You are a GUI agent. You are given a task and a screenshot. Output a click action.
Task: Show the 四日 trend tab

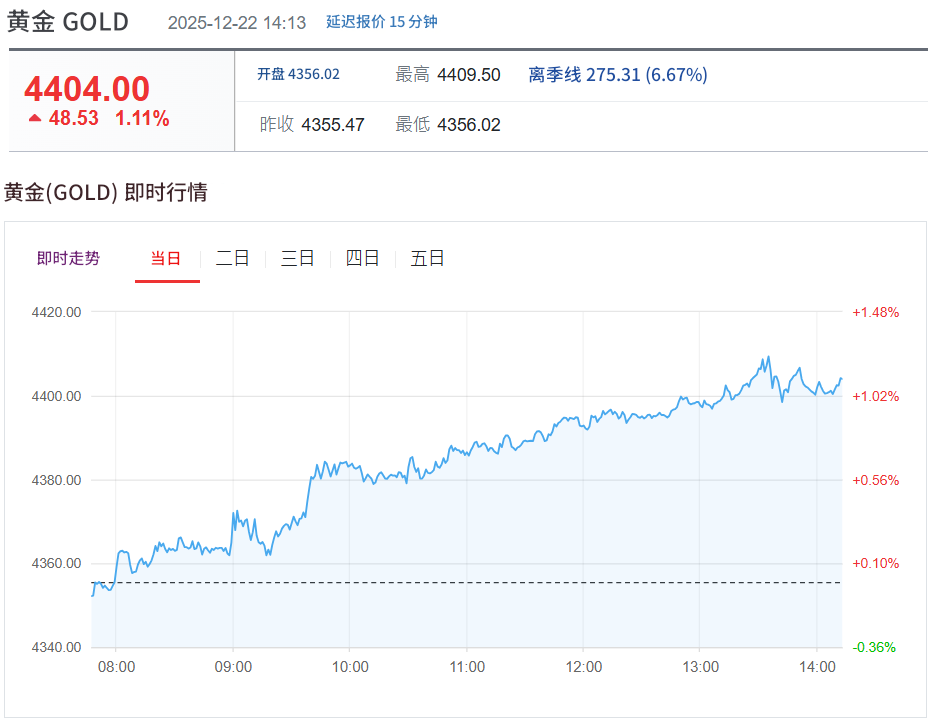coord(362,258)
